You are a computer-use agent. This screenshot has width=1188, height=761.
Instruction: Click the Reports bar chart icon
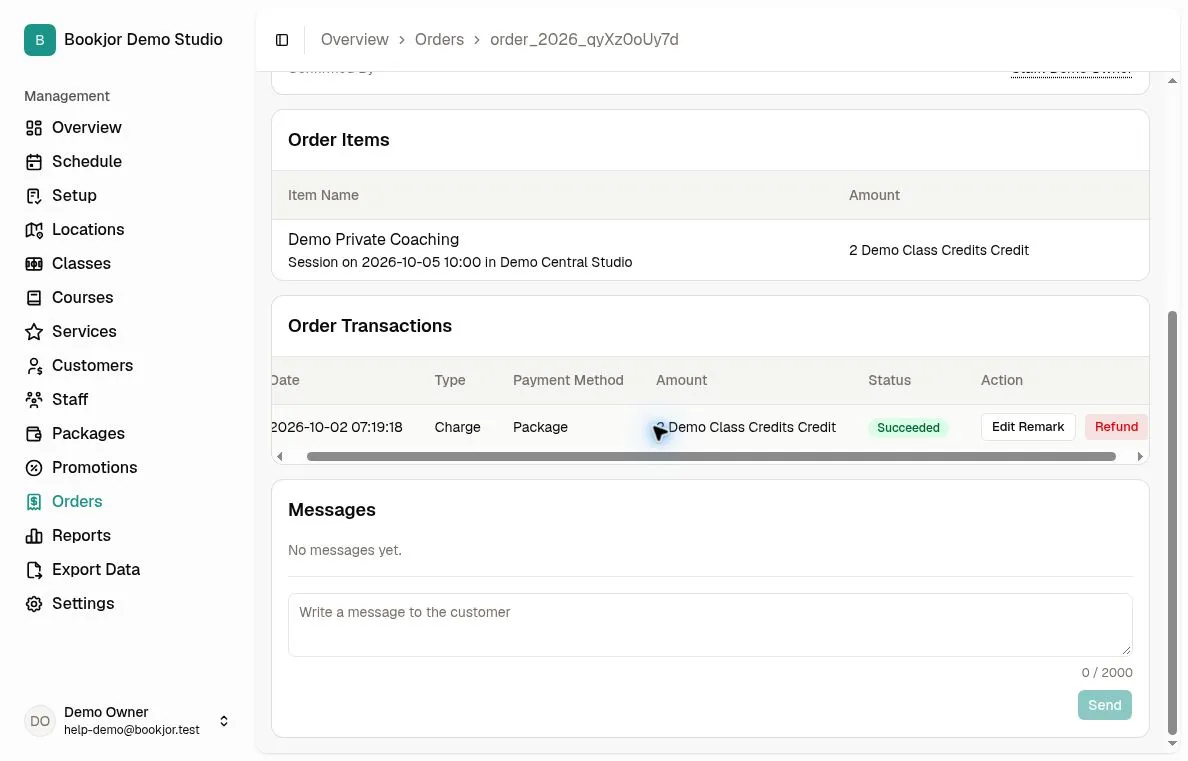click(33, 536)
